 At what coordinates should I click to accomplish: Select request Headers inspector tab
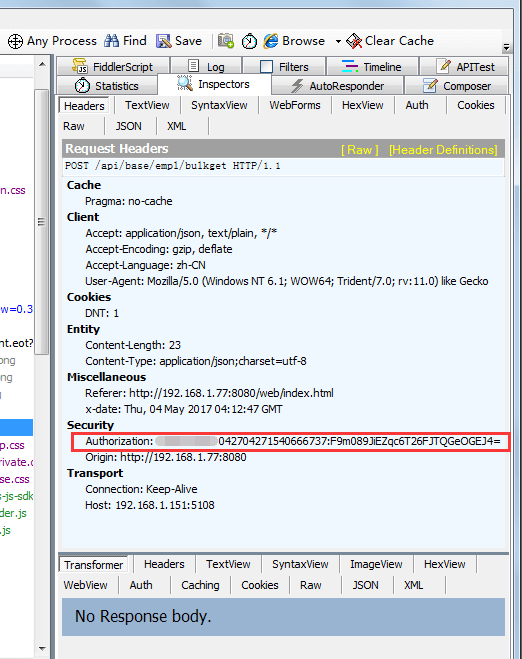[x=84, y=105]
